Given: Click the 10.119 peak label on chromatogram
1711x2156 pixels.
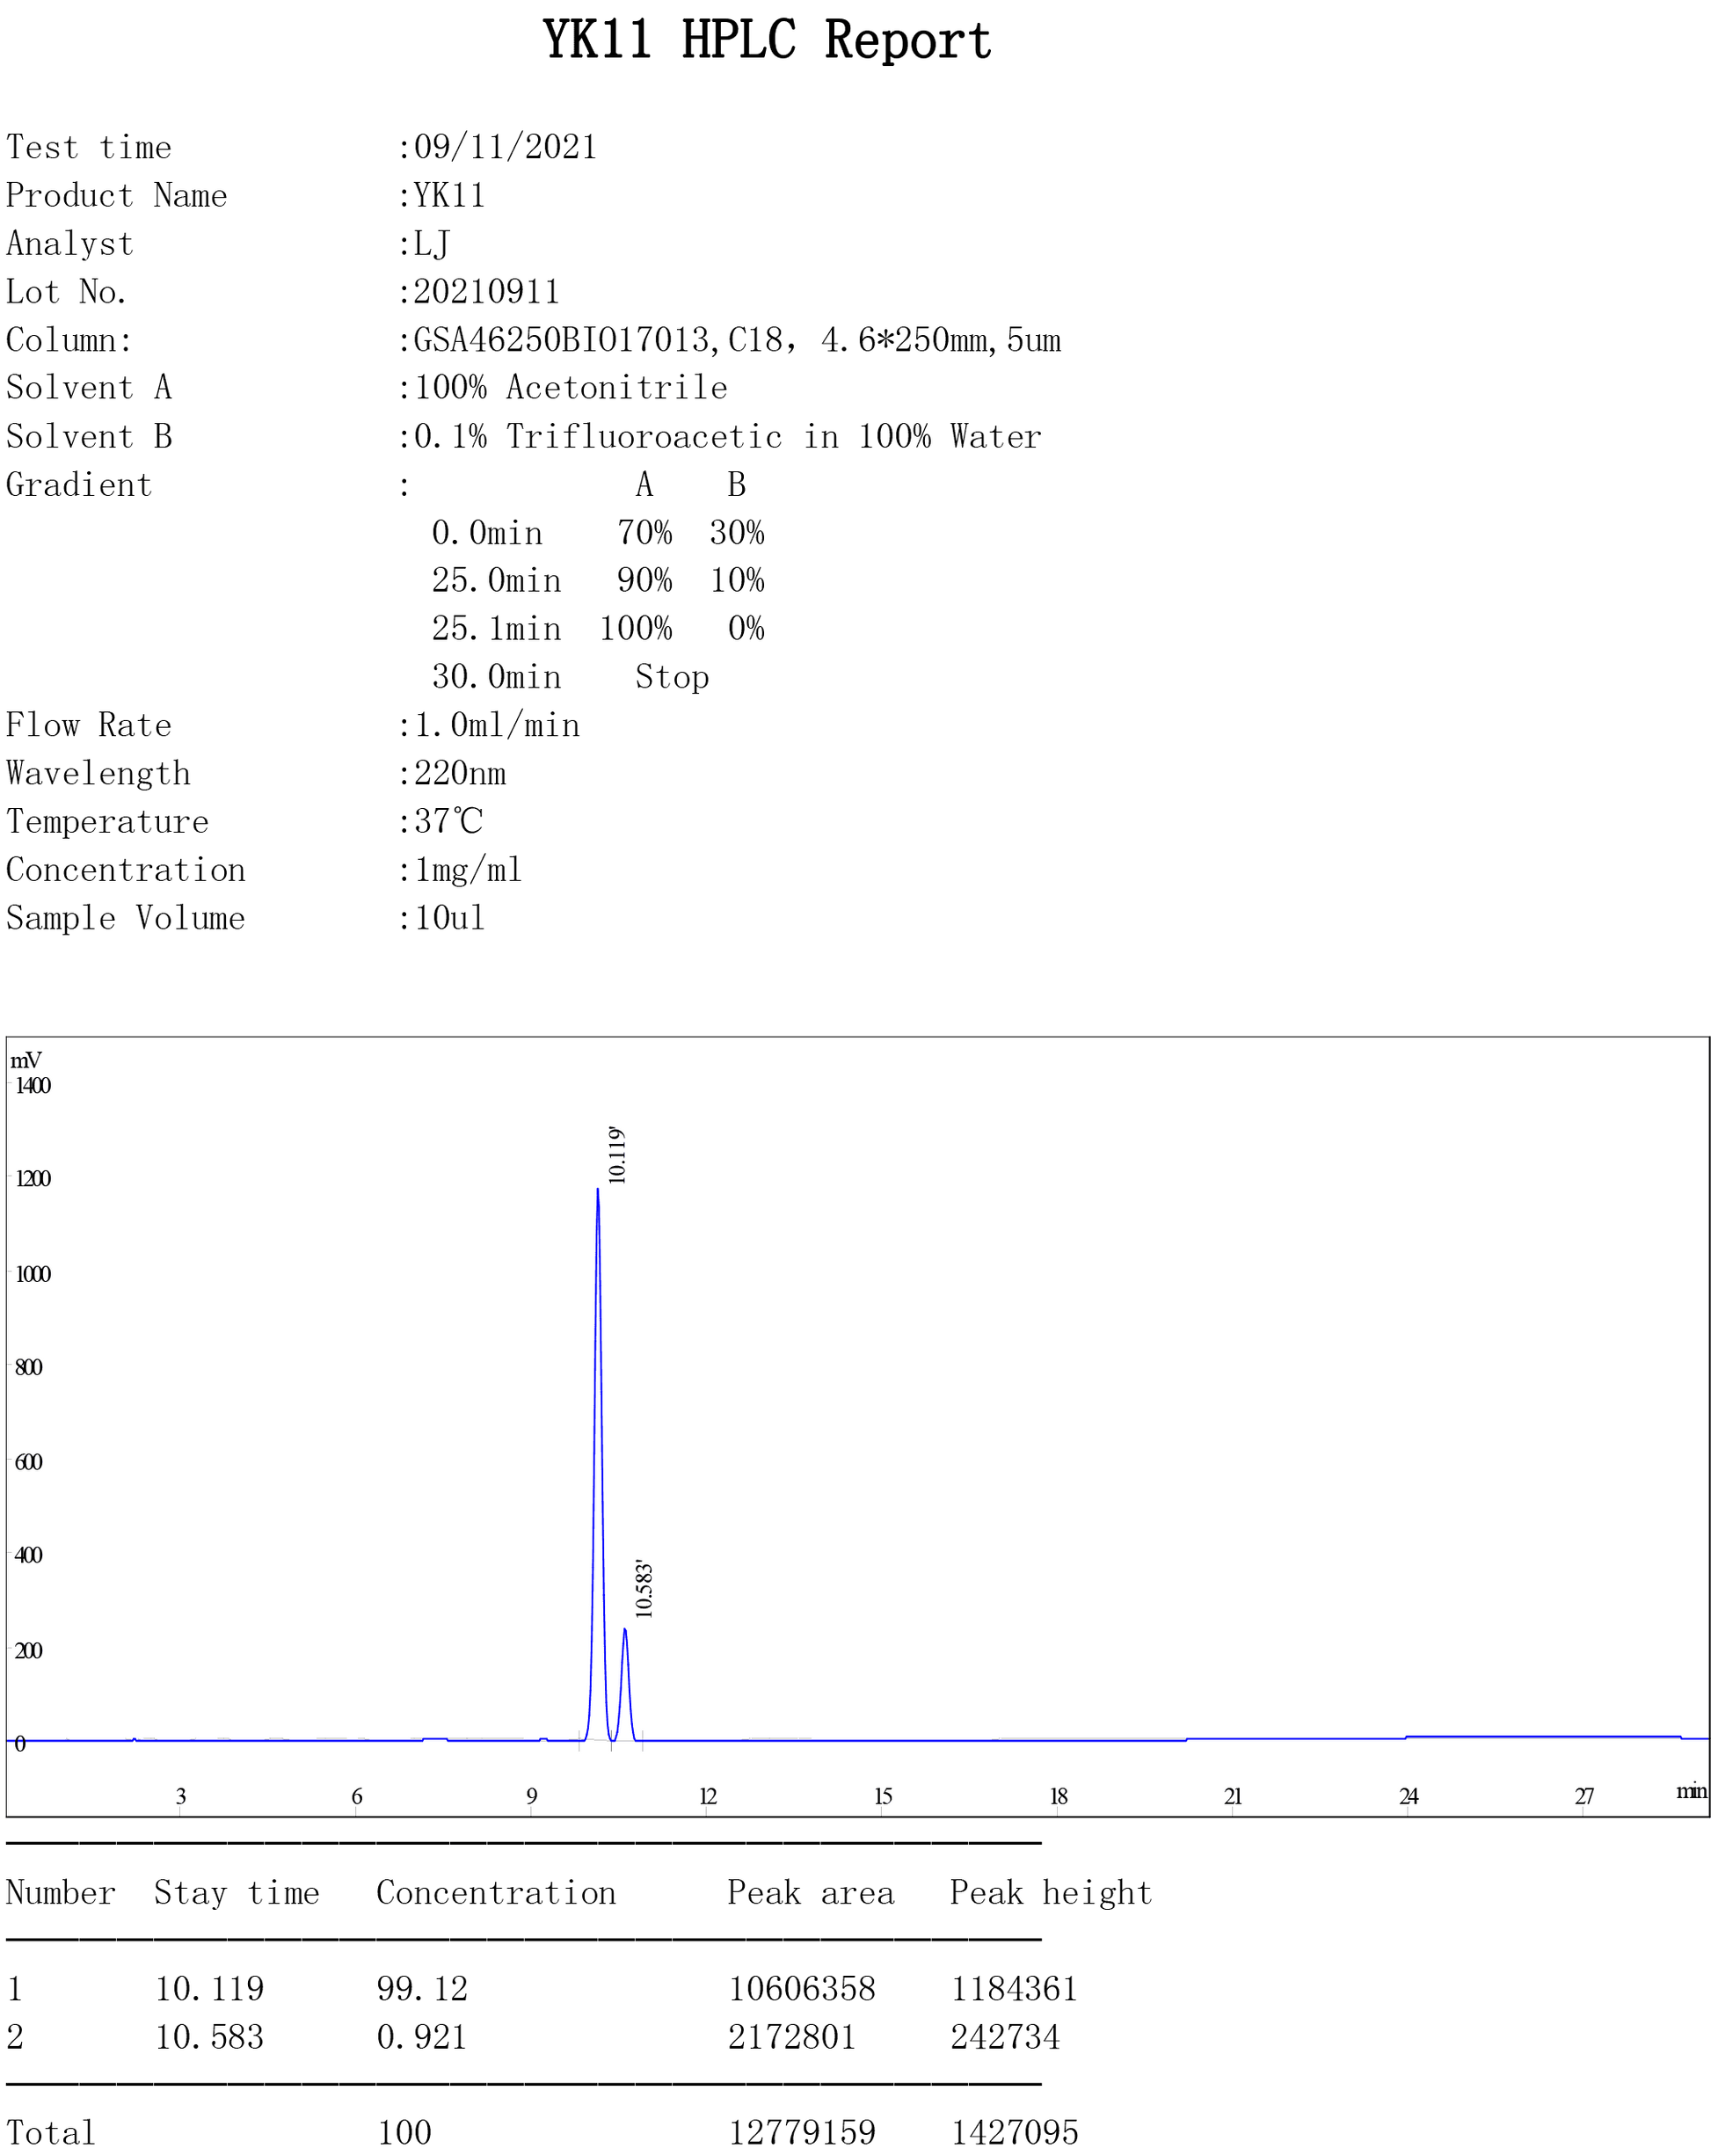Looking at the screenshot, I should pyautogui.click(x=617, y=1155).
